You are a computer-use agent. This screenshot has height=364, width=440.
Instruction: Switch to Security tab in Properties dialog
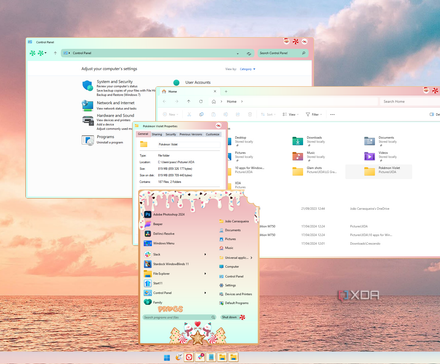pos(171,134)
